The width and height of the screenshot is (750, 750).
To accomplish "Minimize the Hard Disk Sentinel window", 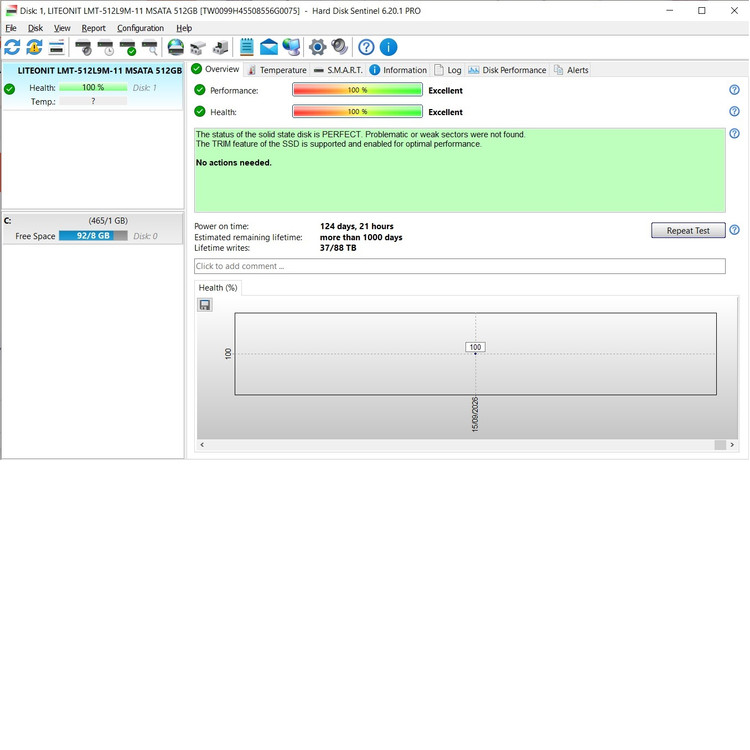I will [670, 11].
